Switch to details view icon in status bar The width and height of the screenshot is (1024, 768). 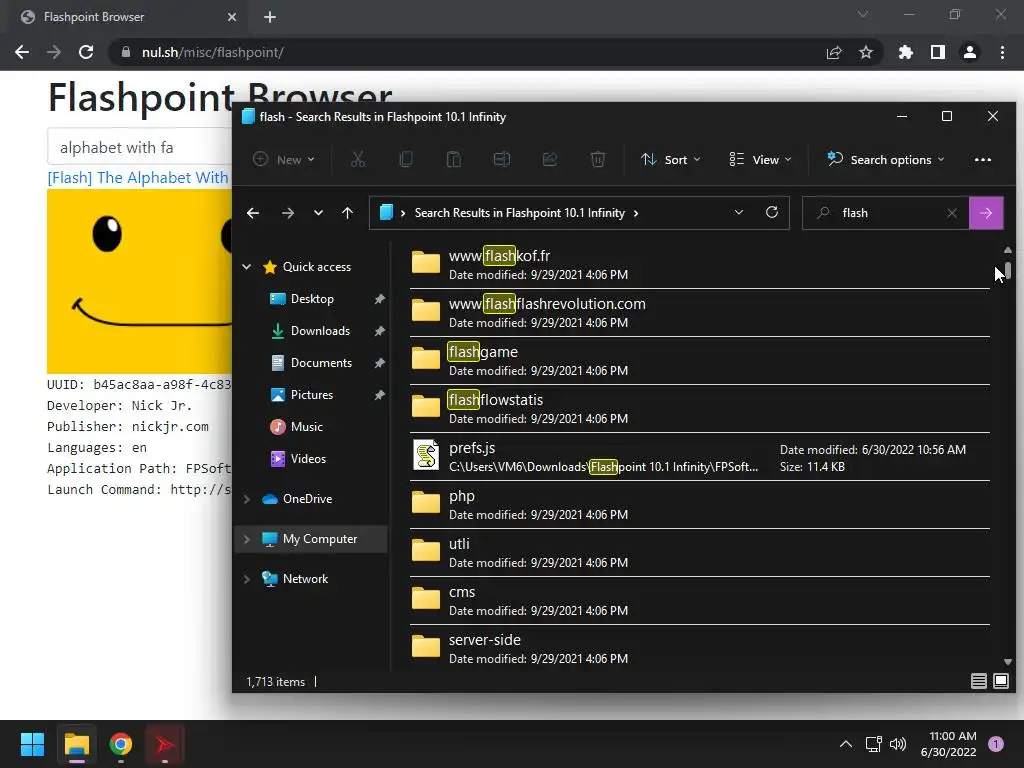point(978,681)
